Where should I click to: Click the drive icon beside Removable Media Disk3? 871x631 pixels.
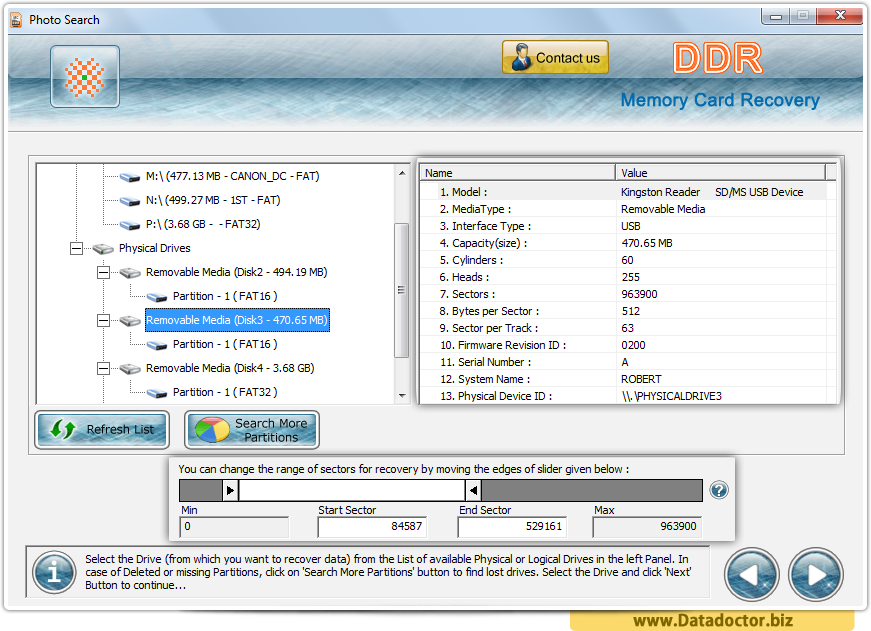click(x=128, y=321)
